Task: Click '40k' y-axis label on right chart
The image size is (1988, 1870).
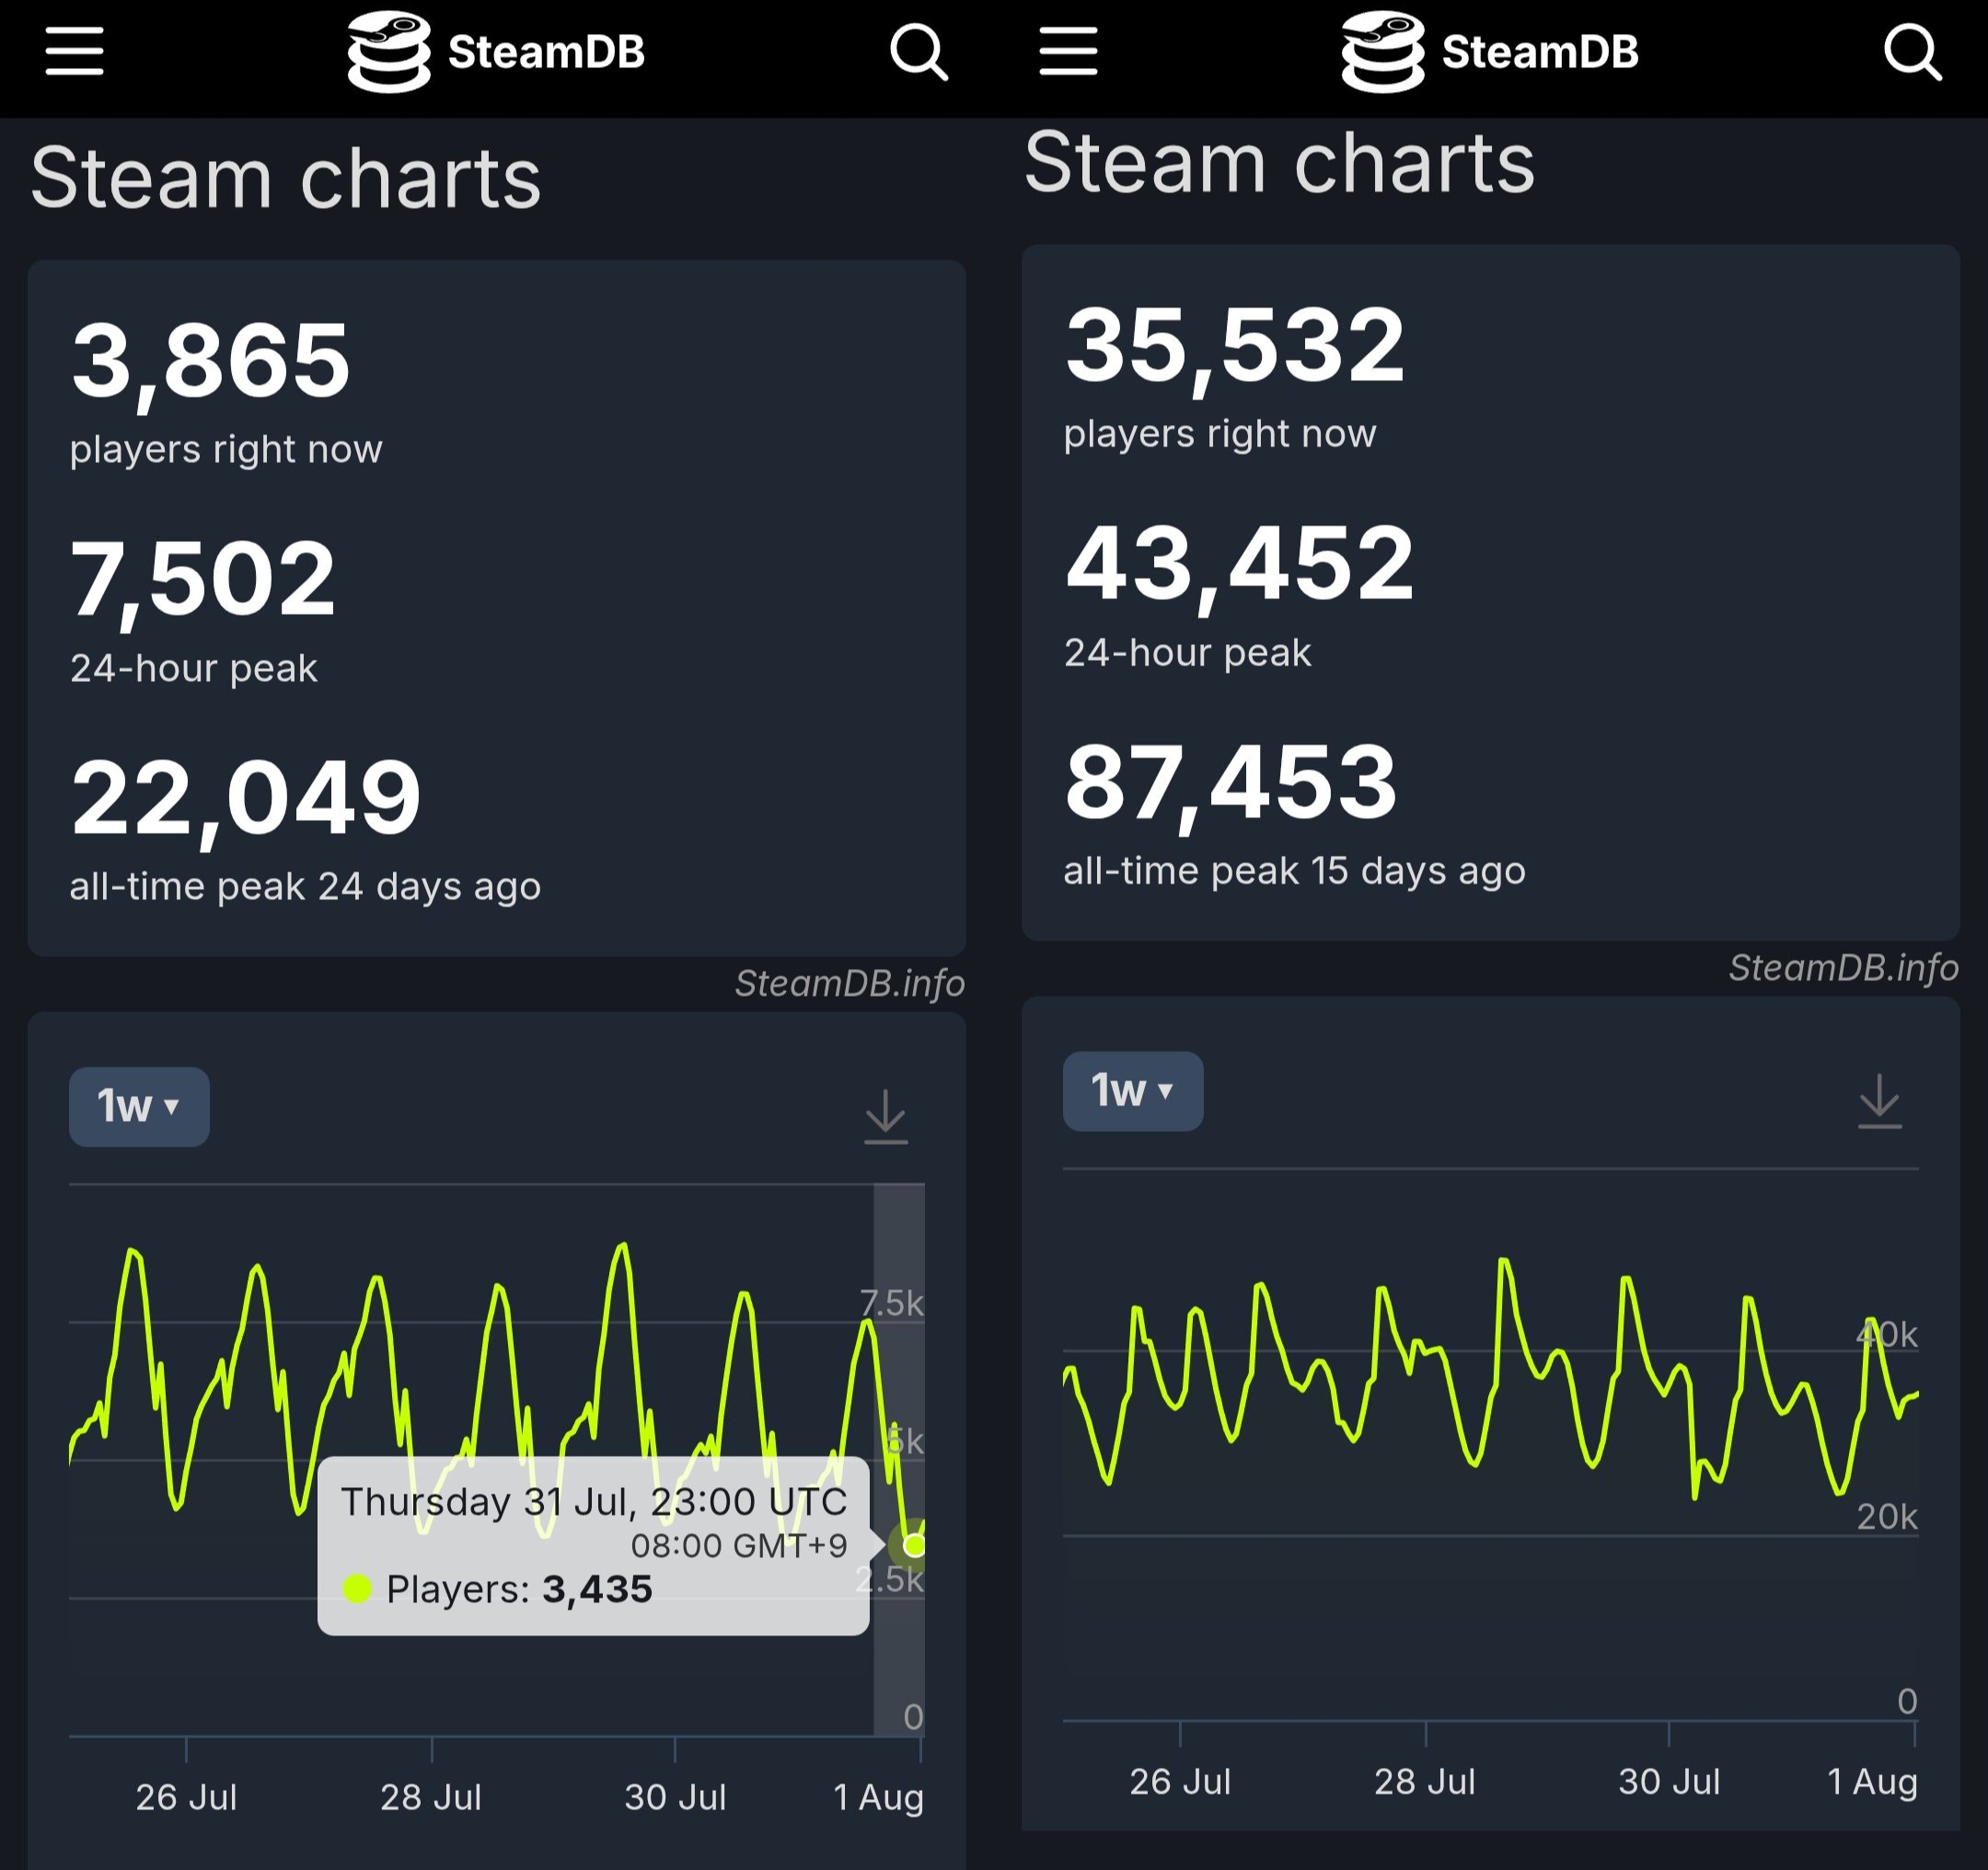Action: [x=1887, y=1335]
